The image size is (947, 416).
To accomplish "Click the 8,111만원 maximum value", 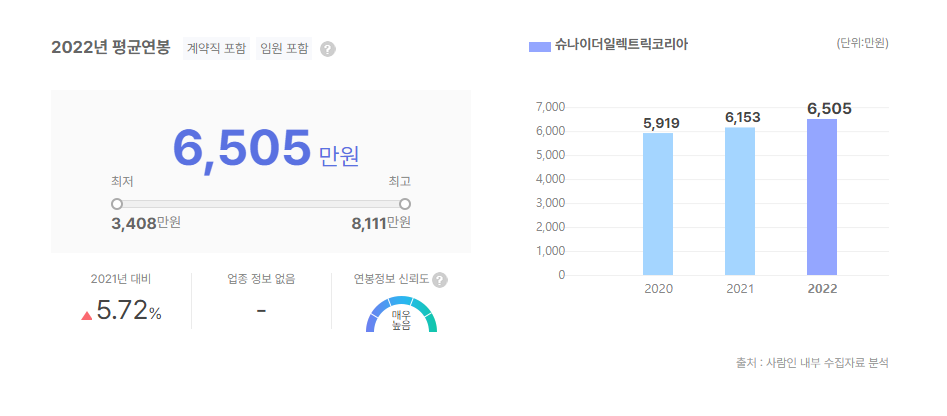I will [x=381, y=223].
